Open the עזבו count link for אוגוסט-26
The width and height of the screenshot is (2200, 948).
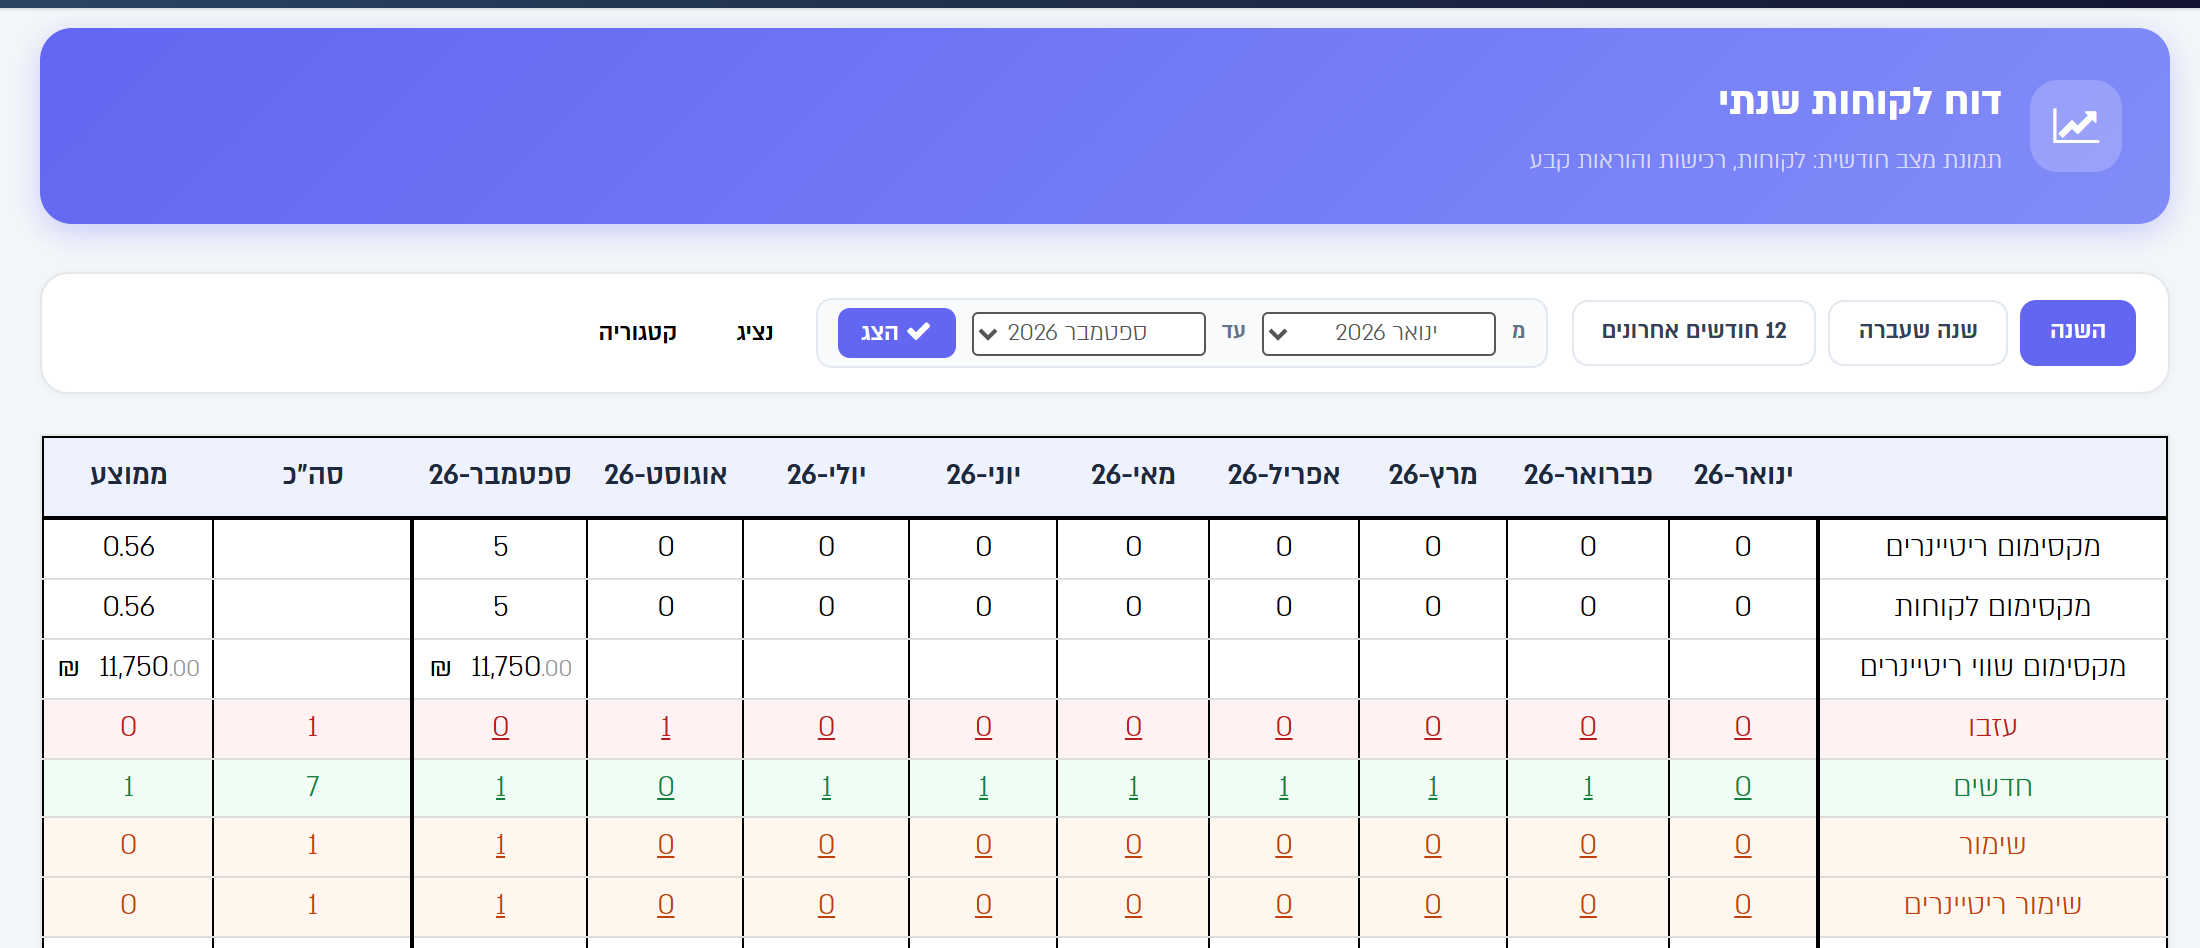point(666,727)
